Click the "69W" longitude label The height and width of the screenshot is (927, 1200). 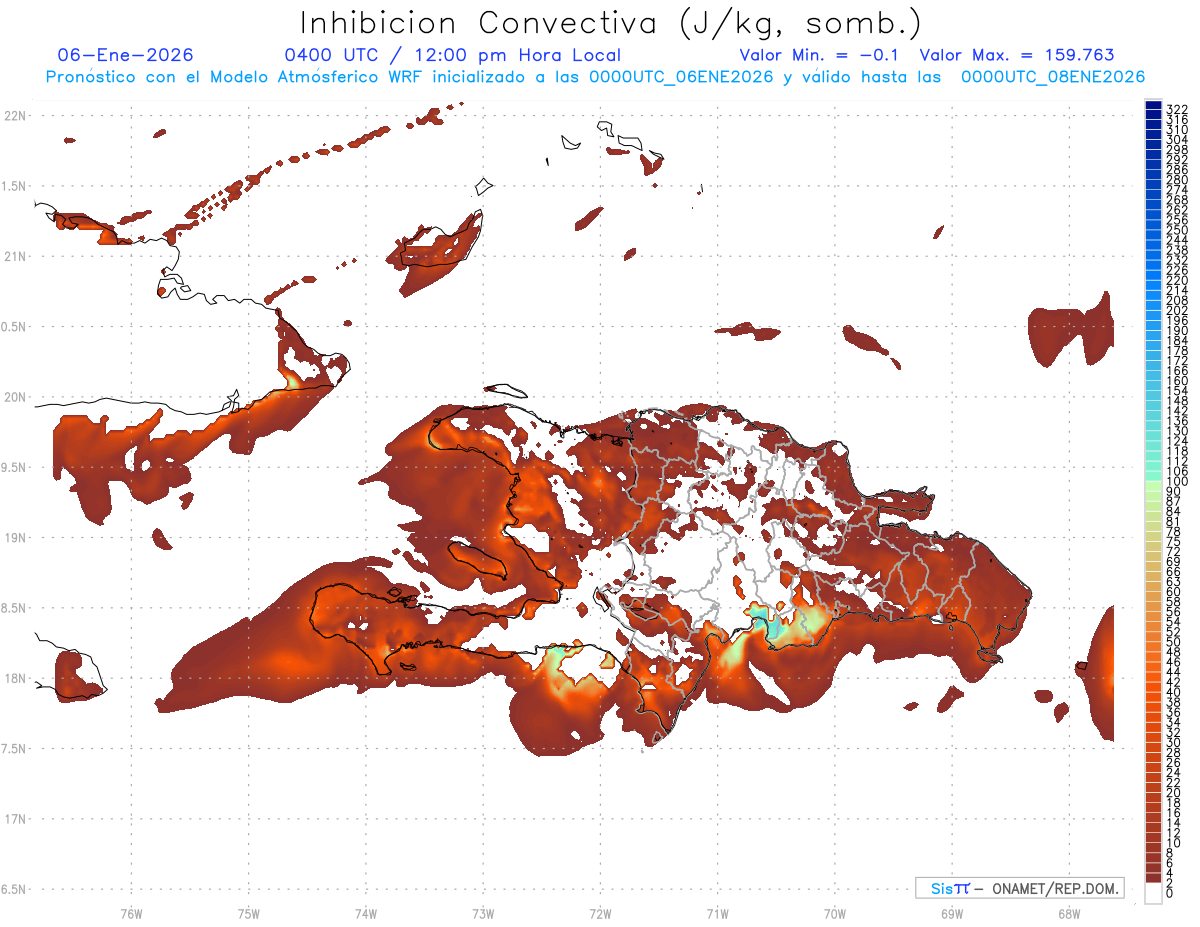click(951, 913)
